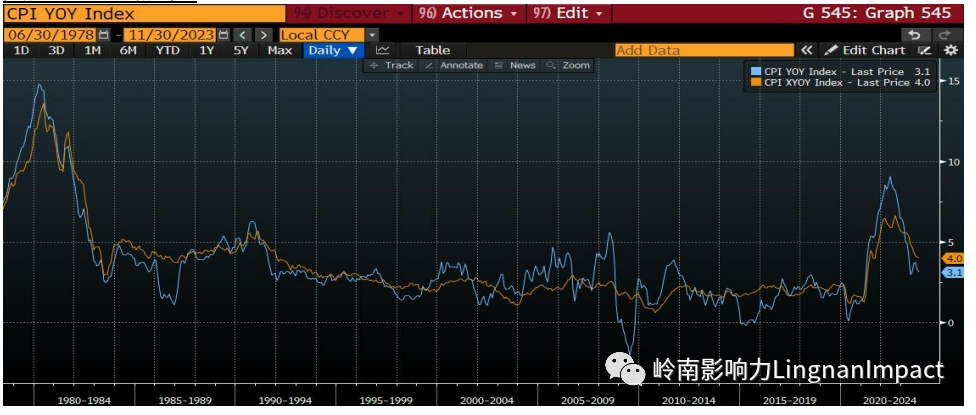Screen dimensions: 976x415
Task: Click the end date 11/30/2023 field
Action: (x=169, y=35)
